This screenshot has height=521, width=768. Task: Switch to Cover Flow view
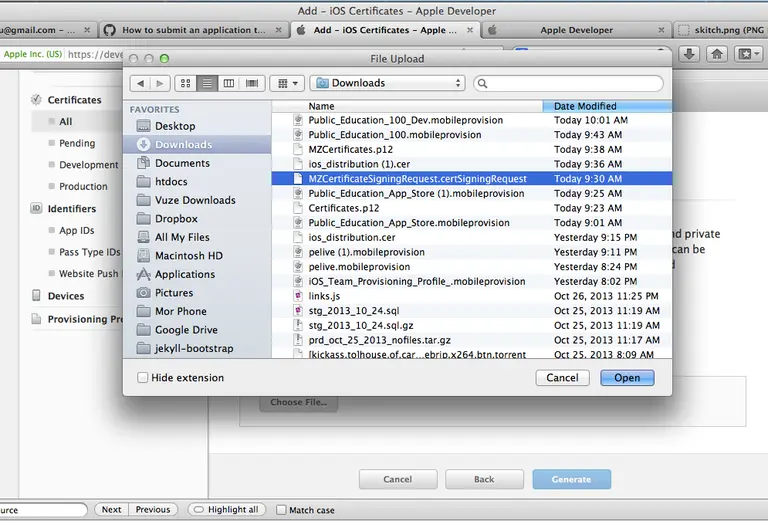[x=252, y=83]
